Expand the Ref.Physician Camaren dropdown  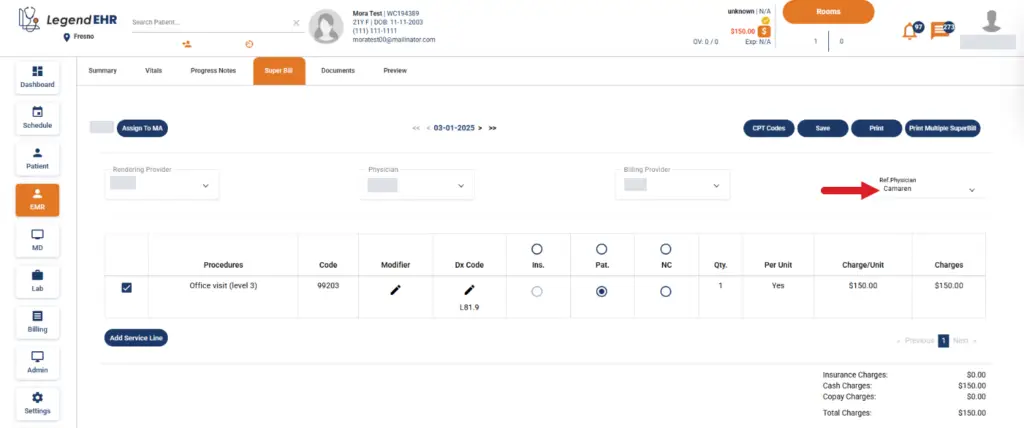[971, 189]
